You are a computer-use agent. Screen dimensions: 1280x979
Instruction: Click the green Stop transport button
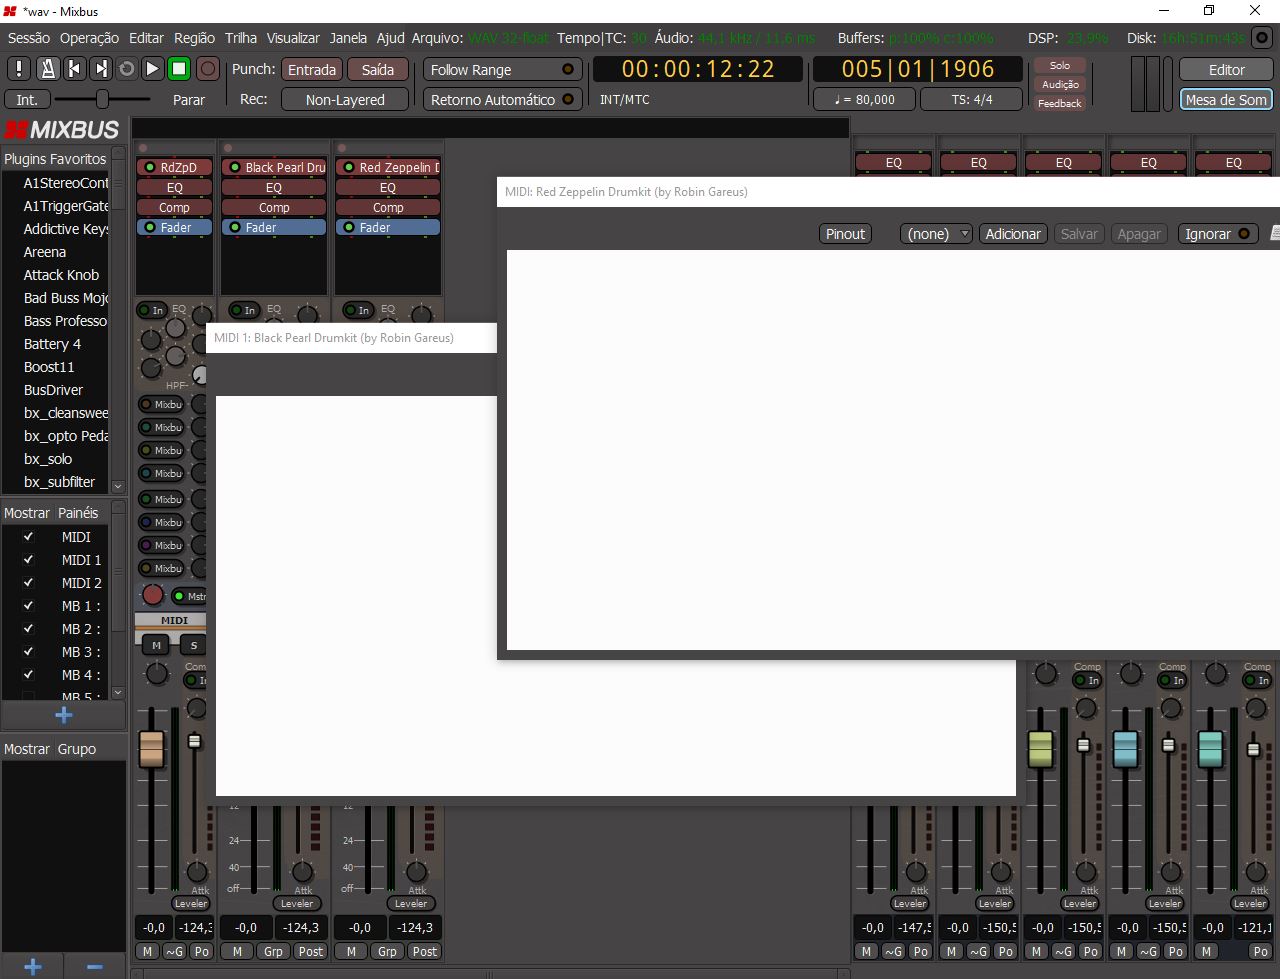coord(179,69)
